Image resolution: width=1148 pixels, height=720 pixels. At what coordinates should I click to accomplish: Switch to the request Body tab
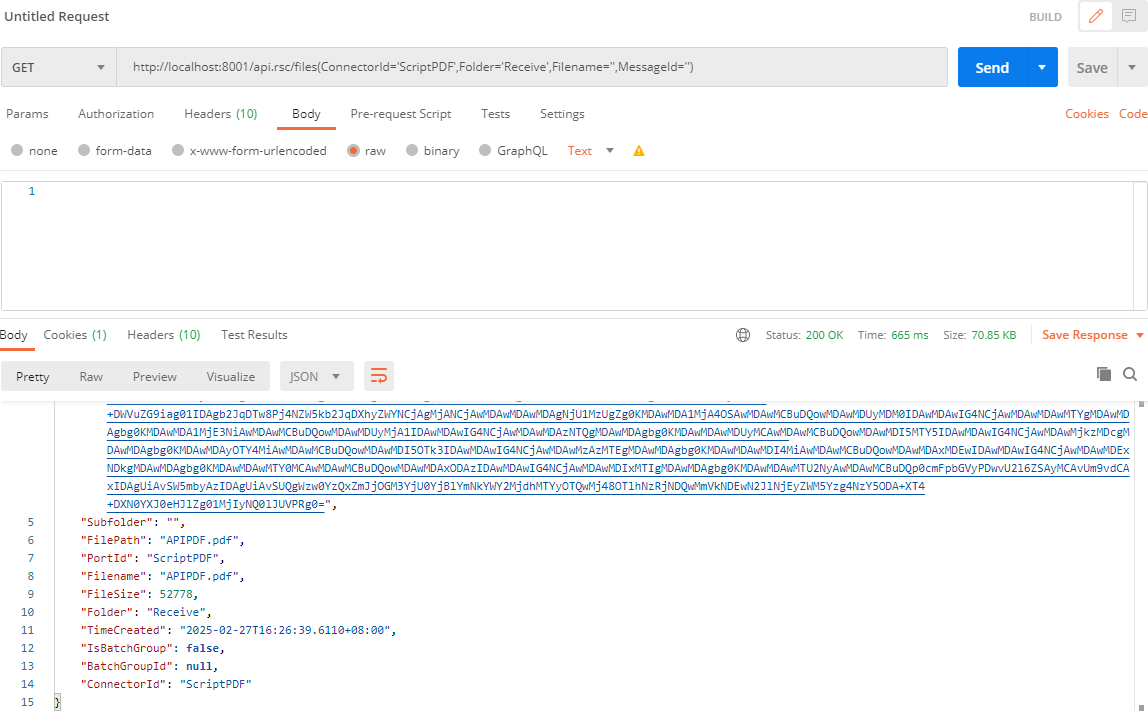(306, 114)
